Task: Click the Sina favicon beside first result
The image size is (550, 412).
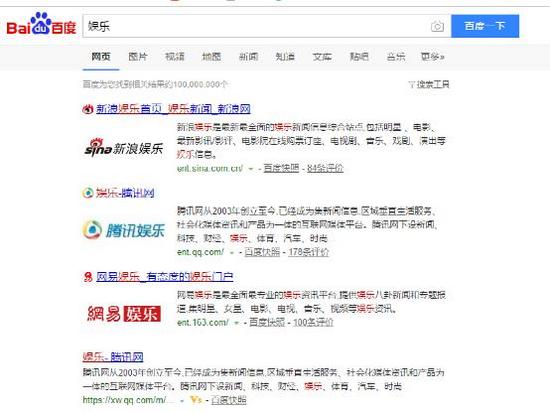Action: point(87,109)
